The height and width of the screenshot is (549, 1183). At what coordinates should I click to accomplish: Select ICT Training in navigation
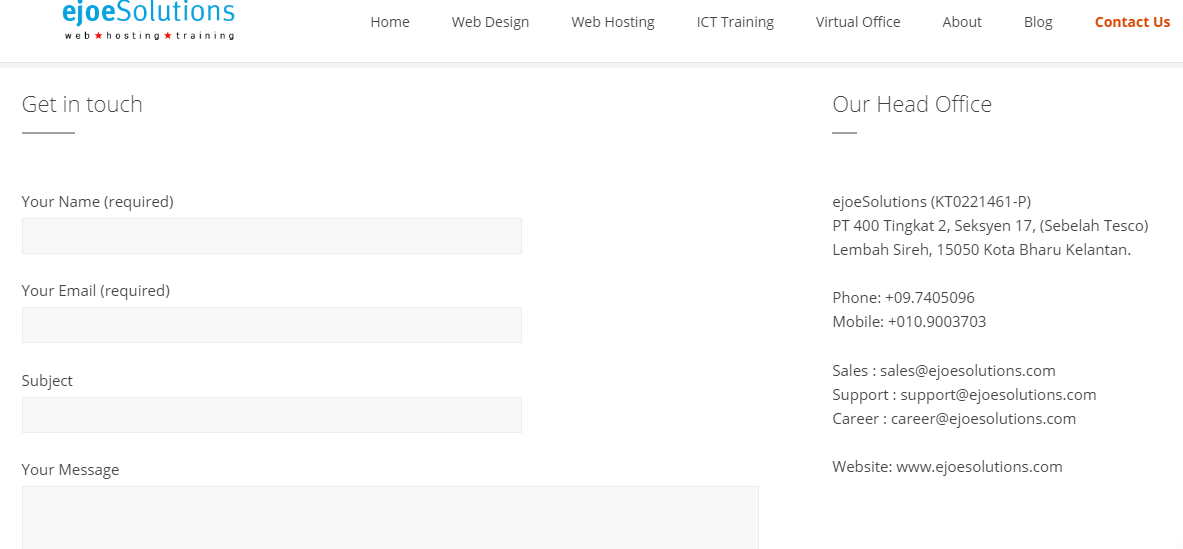click(x=735, y=22)
